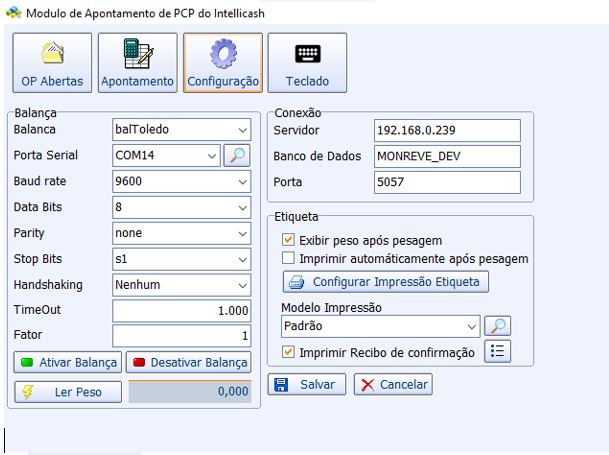Click magnifier icon next to Porta Serial
Viewport: 609px width, 455px height.
(237, 155)
